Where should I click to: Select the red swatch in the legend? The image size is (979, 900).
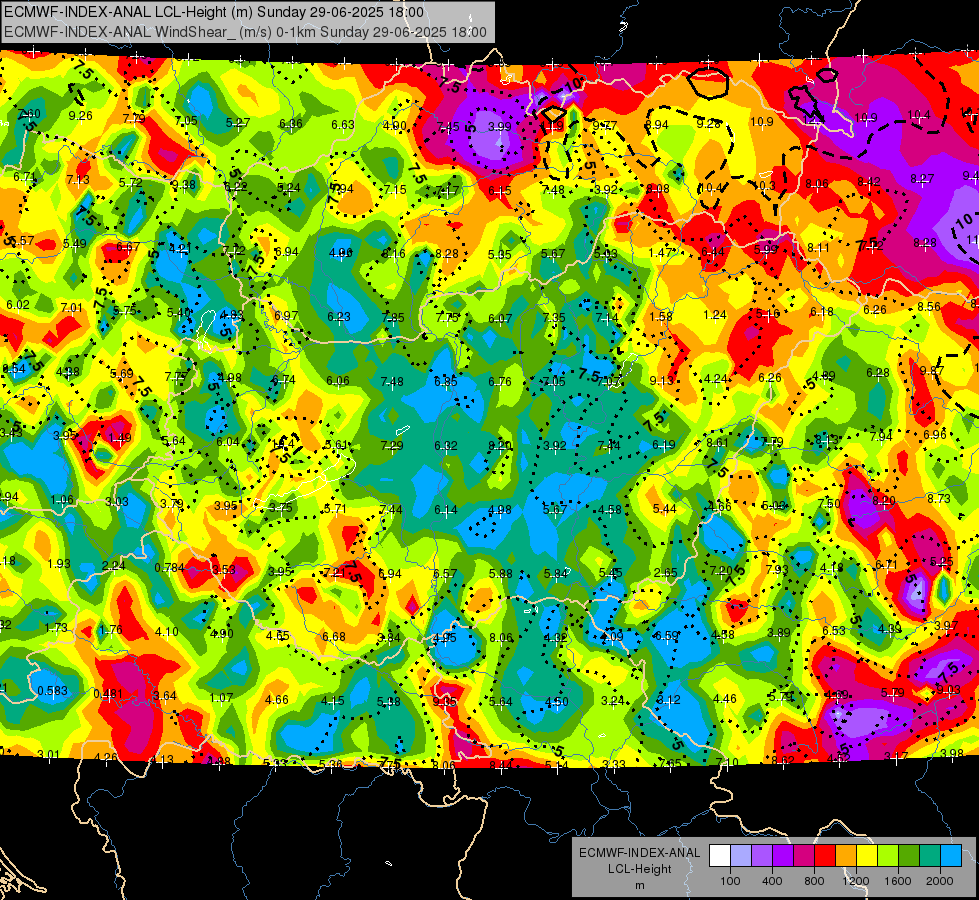pyautogui.click(x=825, y=856)
